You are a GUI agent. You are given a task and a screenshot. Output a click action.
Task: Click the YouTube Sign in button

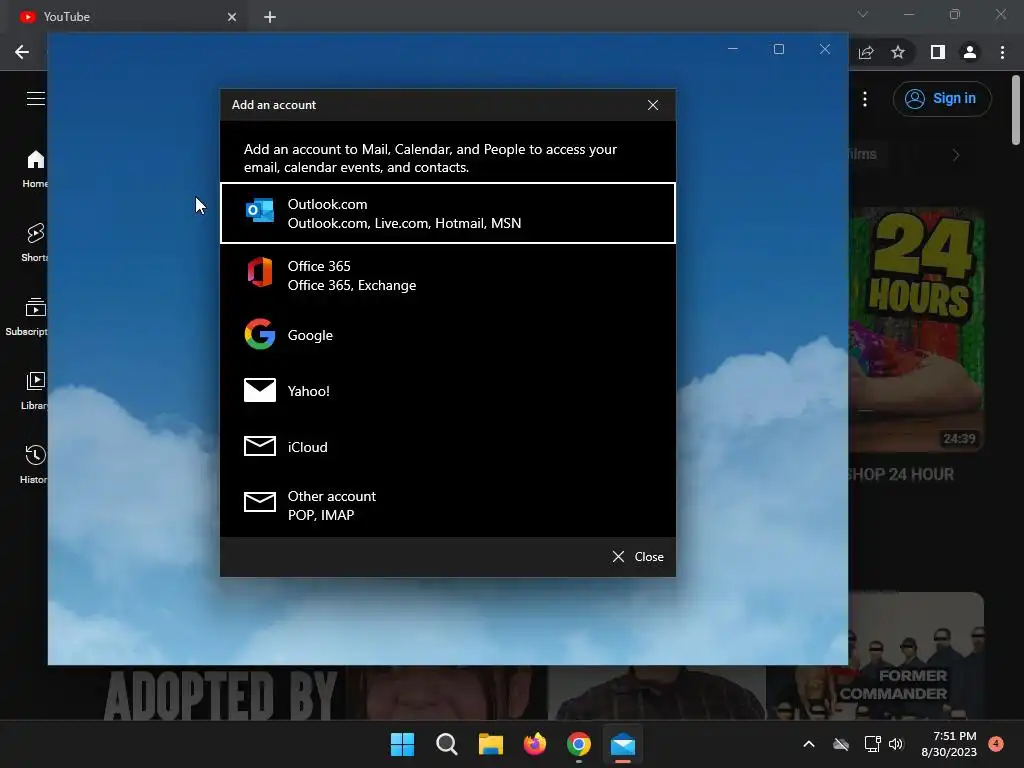pos(942,99)
